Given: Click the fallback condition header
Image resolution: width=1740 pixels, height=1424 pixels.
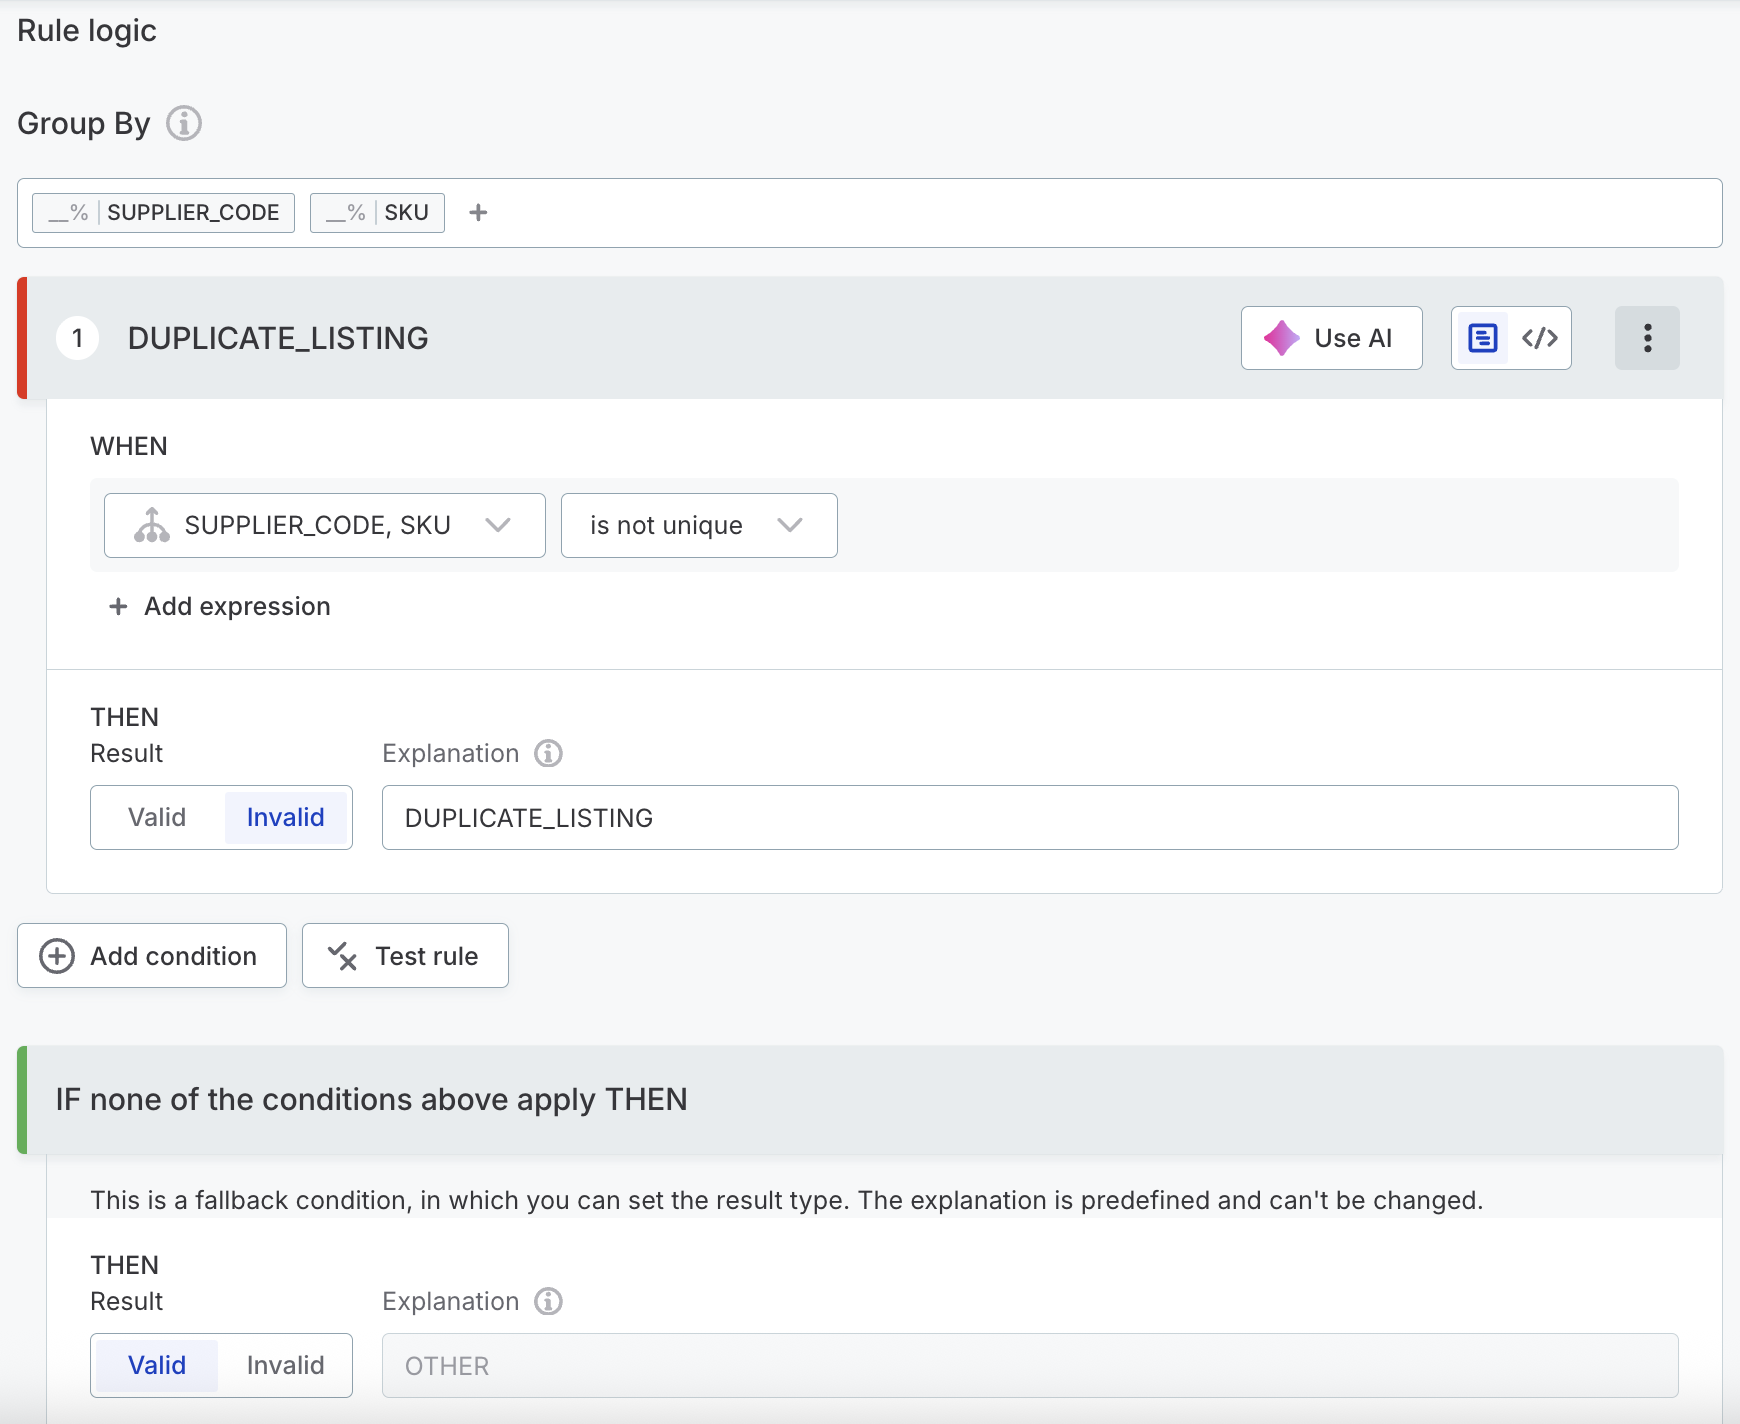Looking at the screenshot, I should point(870,1100).
